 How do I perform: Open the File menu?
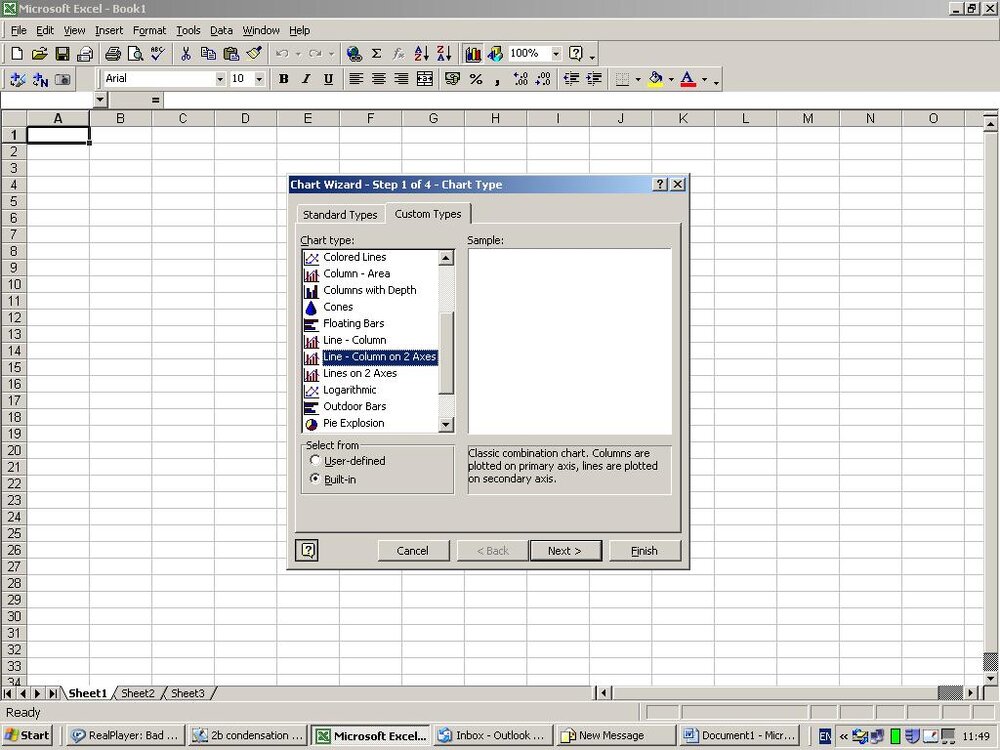click(x=18, y=30)
